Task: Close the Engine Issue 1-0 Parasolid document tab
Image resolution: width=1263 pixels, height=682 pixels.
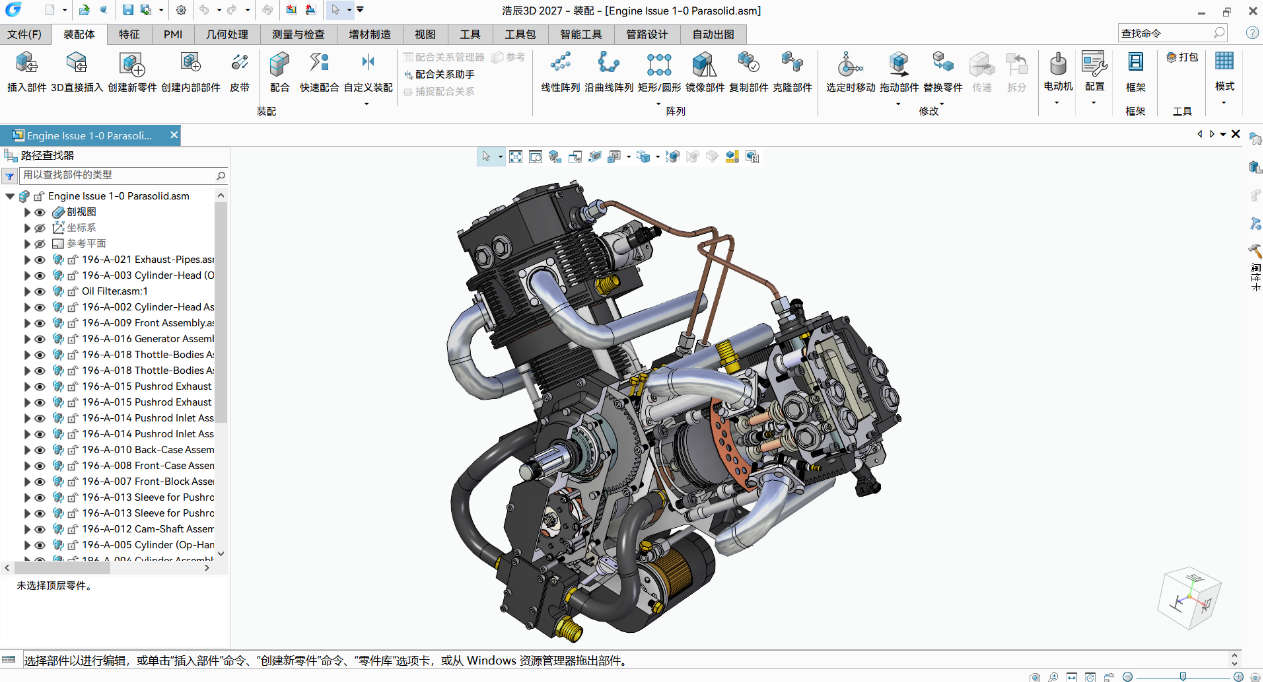Action: point(174,135)
